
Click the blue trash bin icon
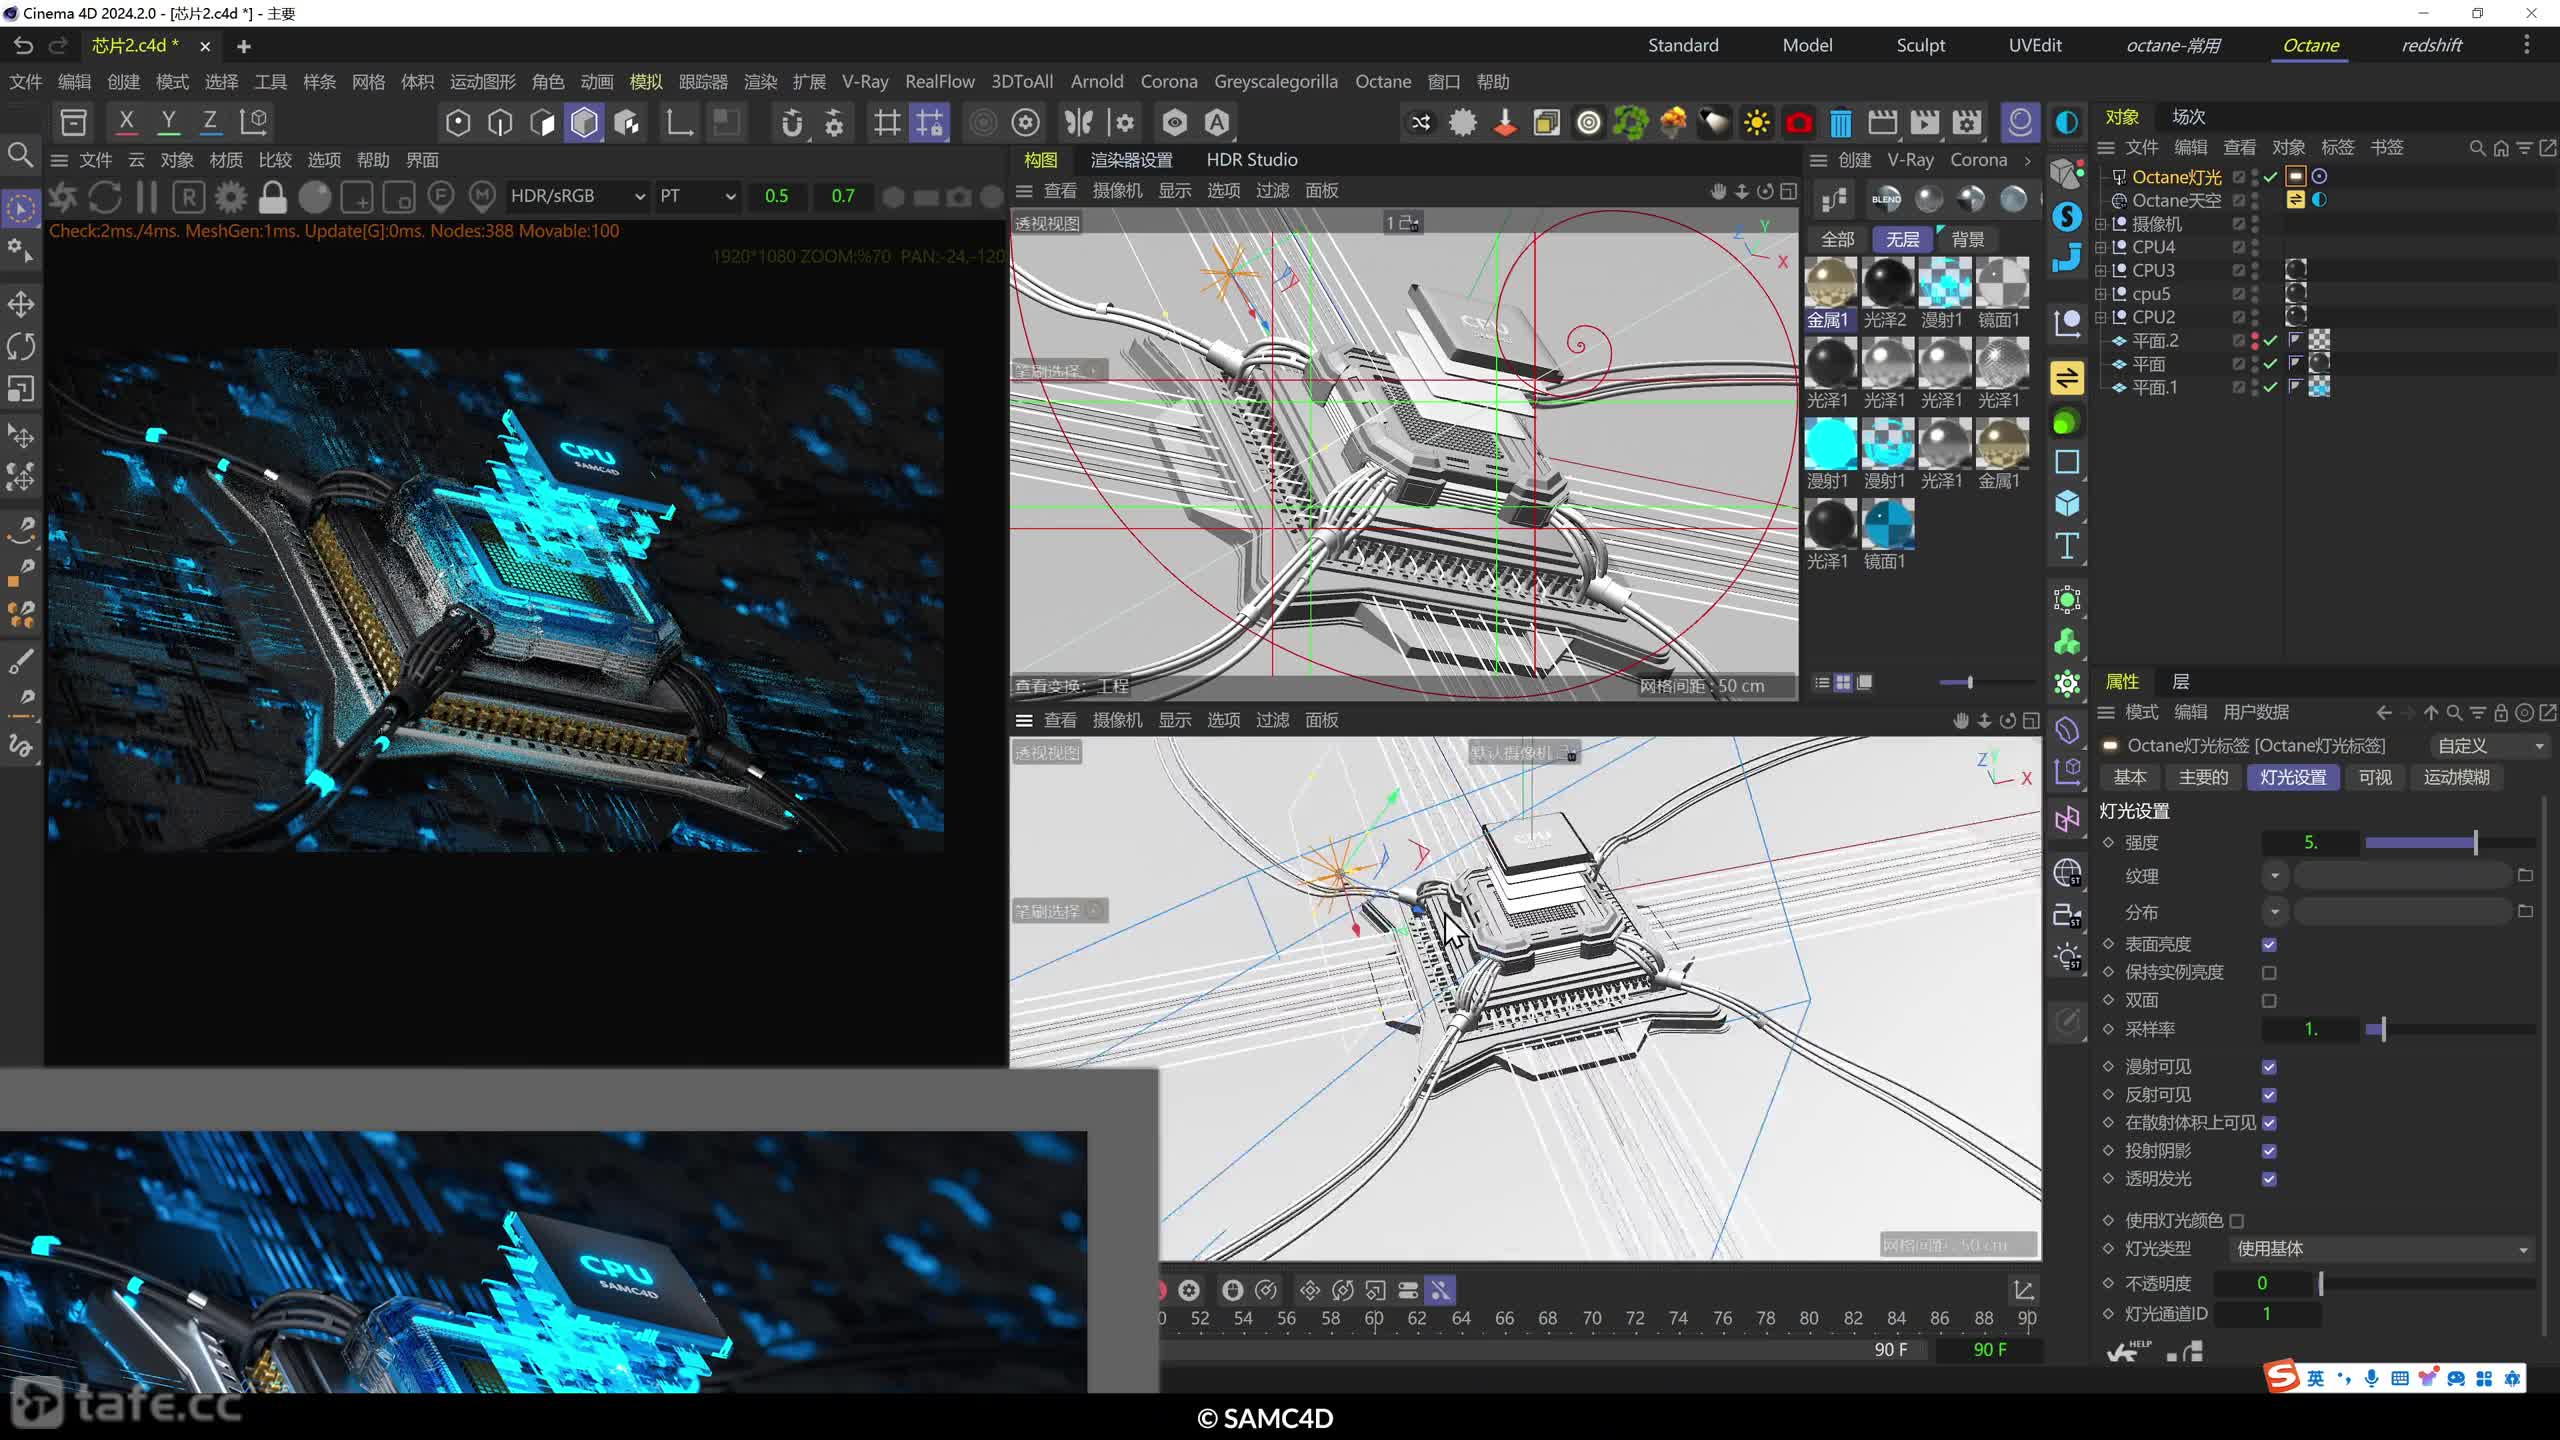point(1840,123)
